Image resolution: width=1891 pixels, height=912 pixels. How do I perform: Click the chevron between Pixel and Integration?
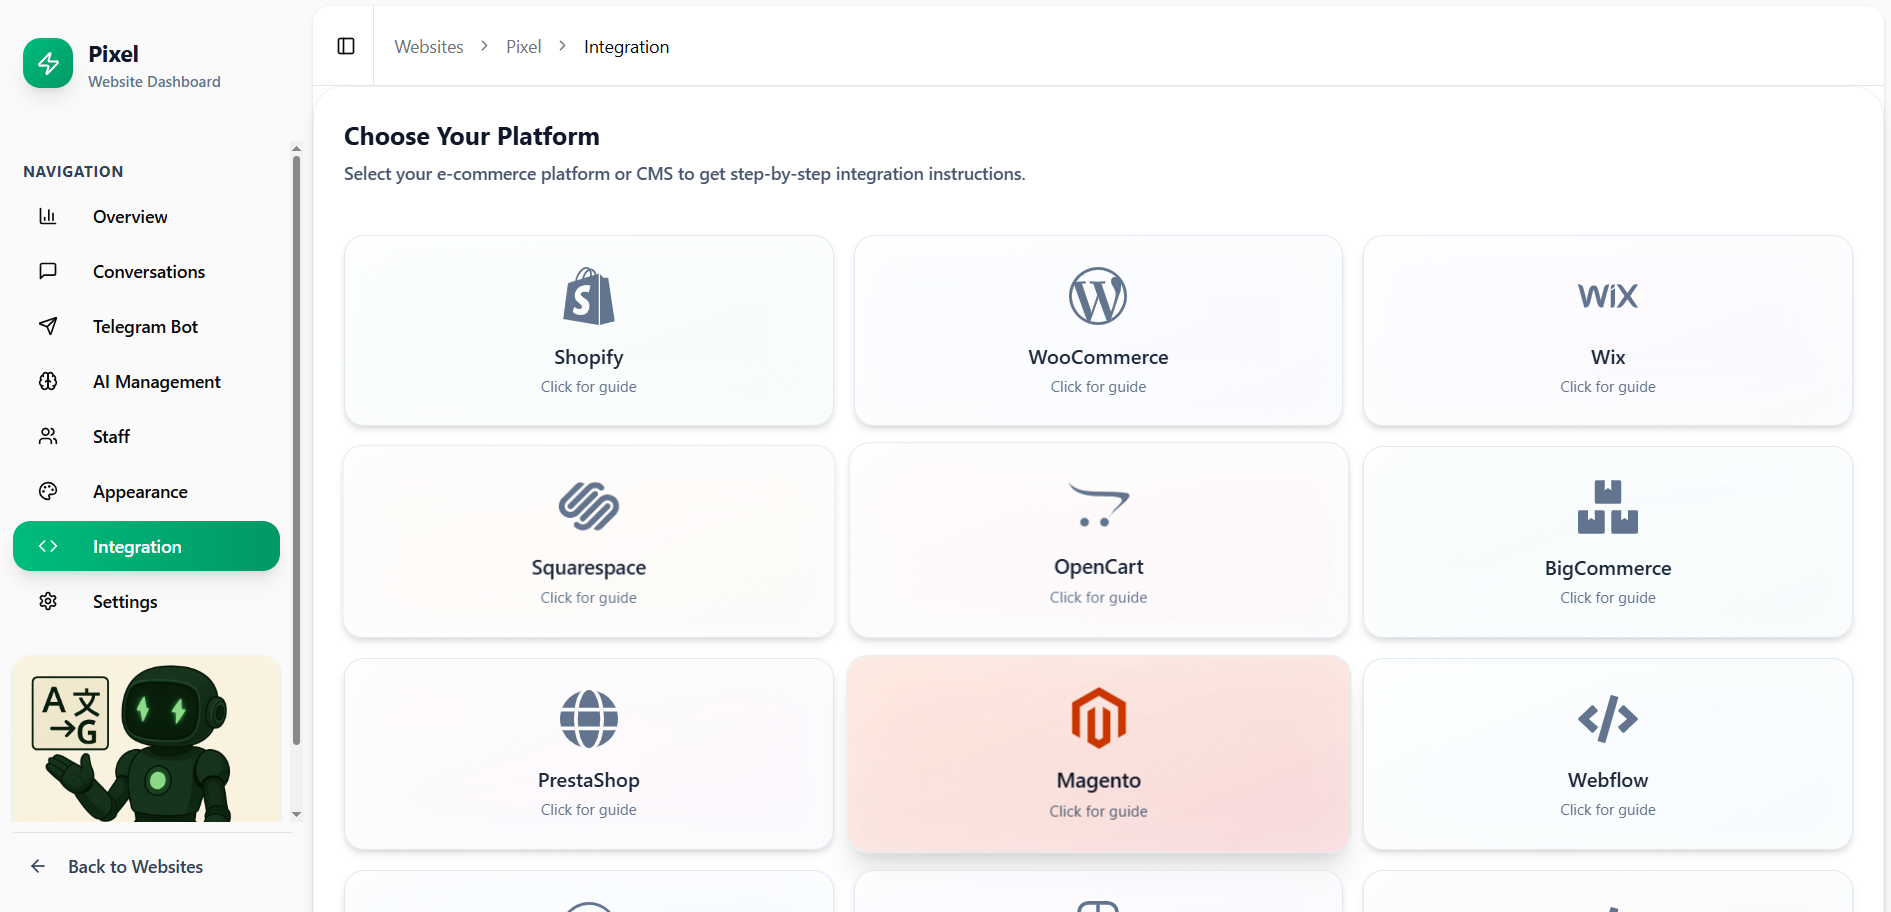562,46
